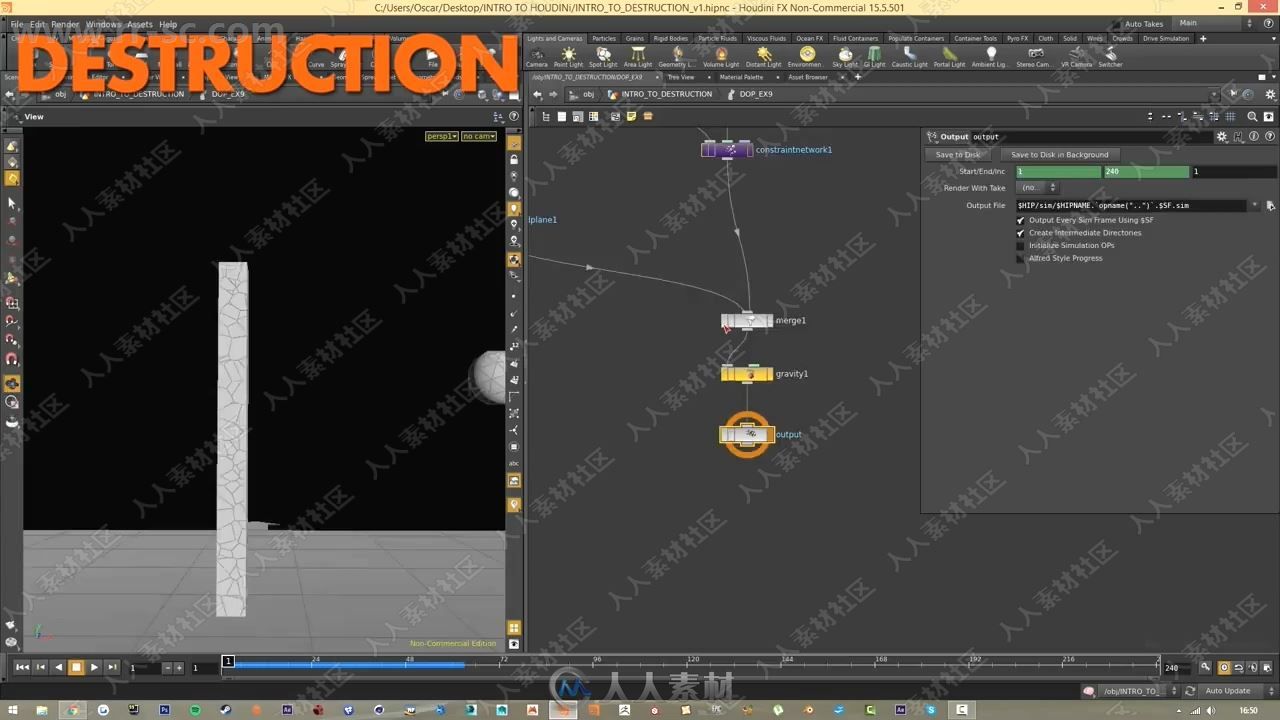This screenshot has width=1280, height=720.
Task: Click the Start frame field value 1
Action: [1059, 171]
